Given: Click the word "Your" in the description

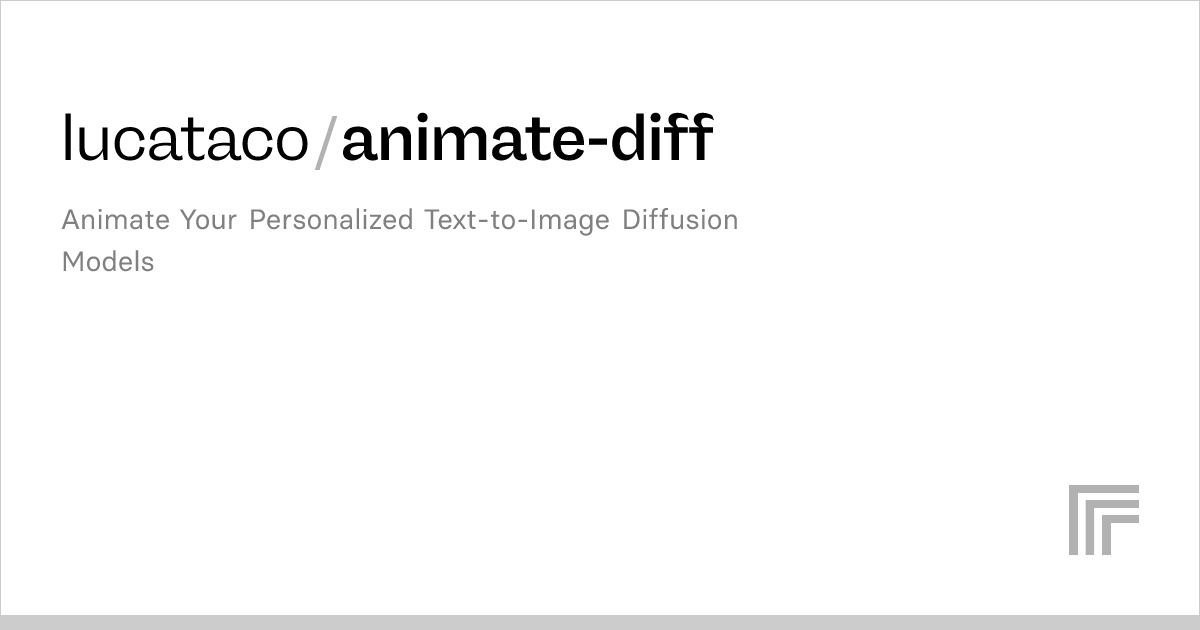Looking at the screenshot, I should tap(208, 220).
